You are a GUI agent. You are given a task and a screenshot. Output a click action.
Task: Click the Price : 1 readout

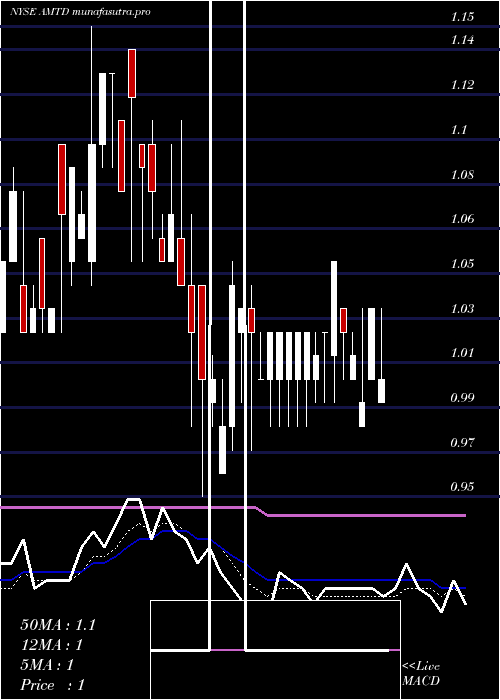(52, 685)
